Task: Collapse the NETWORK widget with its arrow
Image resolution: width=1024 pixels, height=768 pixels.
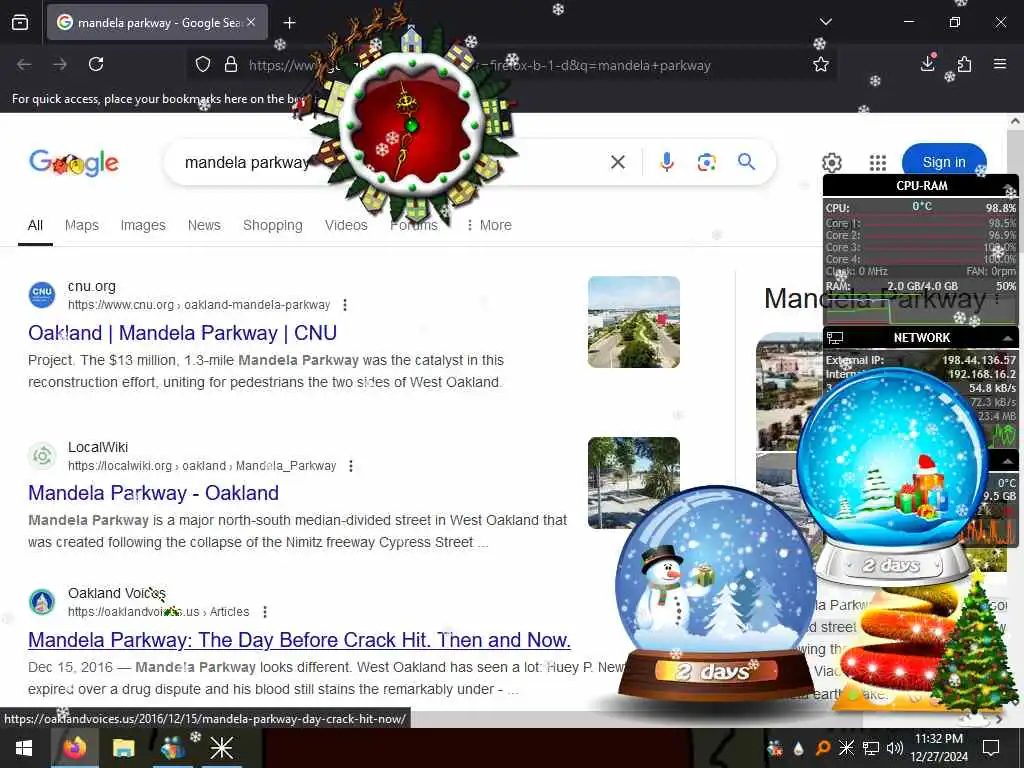Action: 1008,338
